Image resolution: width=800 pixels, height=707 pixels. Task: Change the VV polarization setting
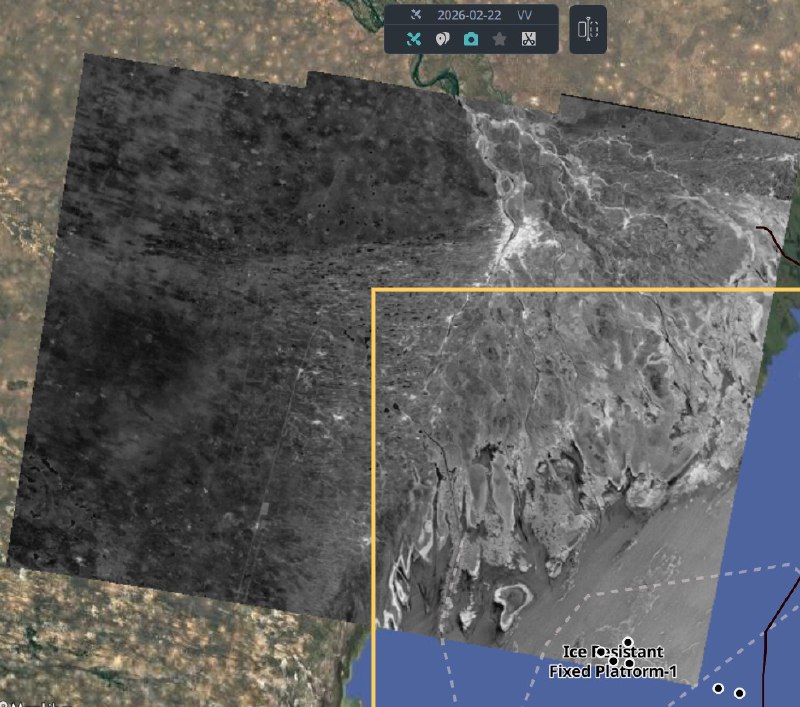point(524,15)
